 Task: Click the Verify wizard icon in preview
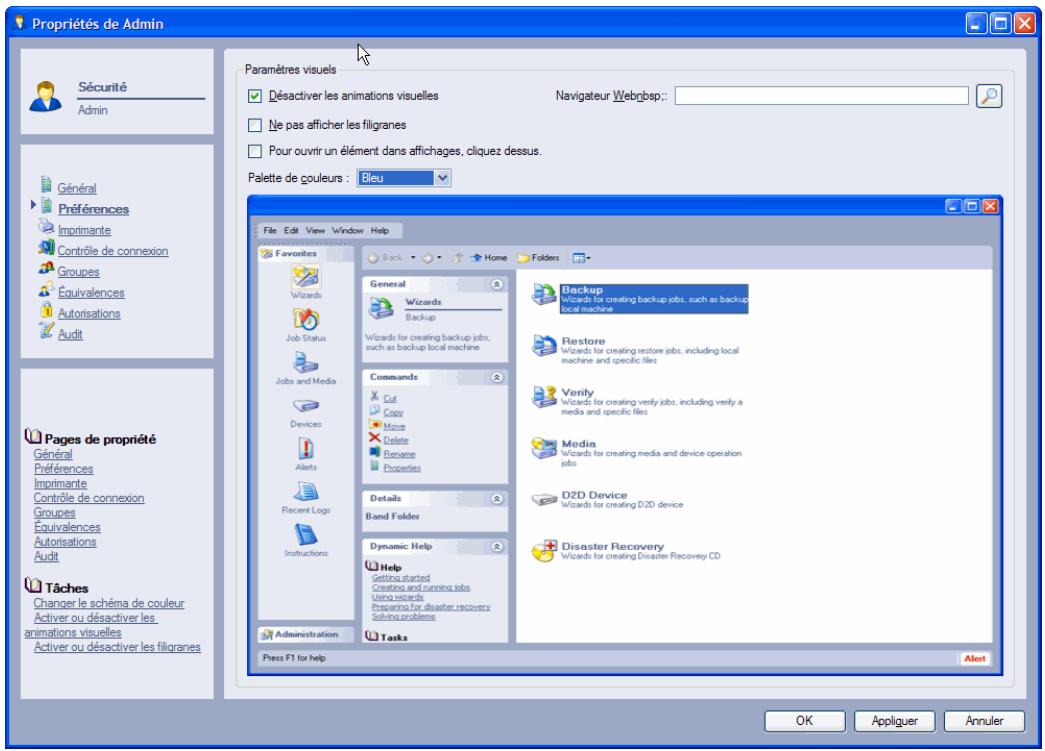tap(544, 396)
